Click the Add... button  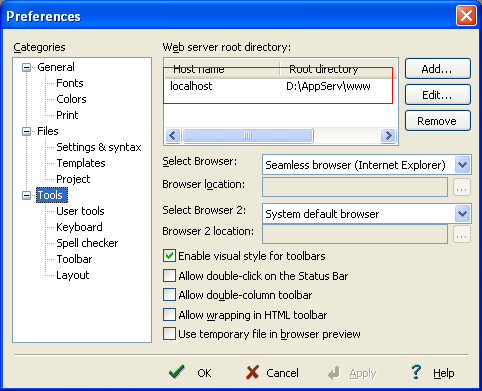(x=438, y=69)
